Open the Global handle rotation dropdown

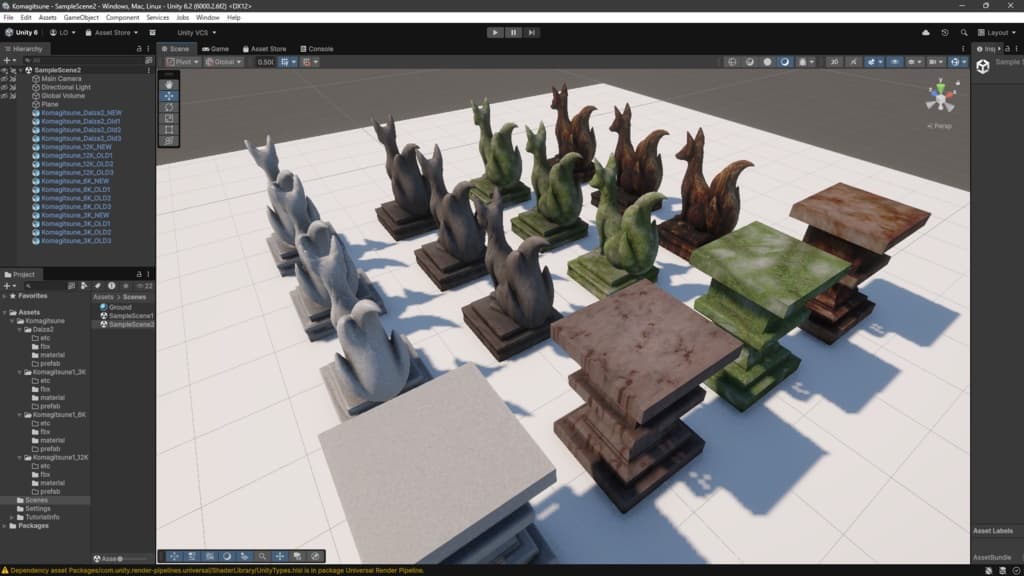tap(223, 62)
